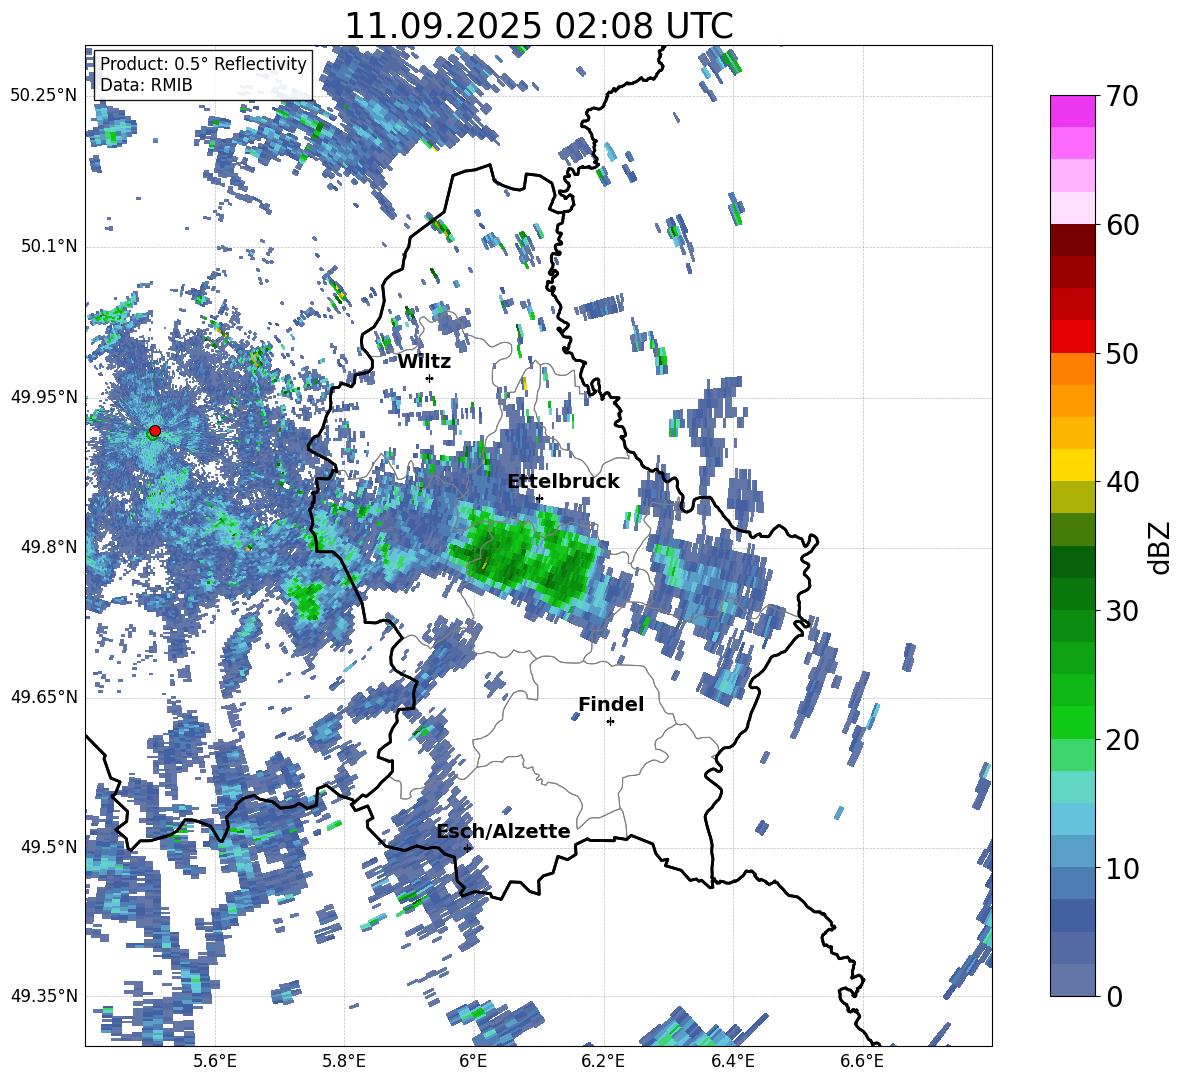Click the title 11.09.2025 02:08 UTC

click(539, 26)
